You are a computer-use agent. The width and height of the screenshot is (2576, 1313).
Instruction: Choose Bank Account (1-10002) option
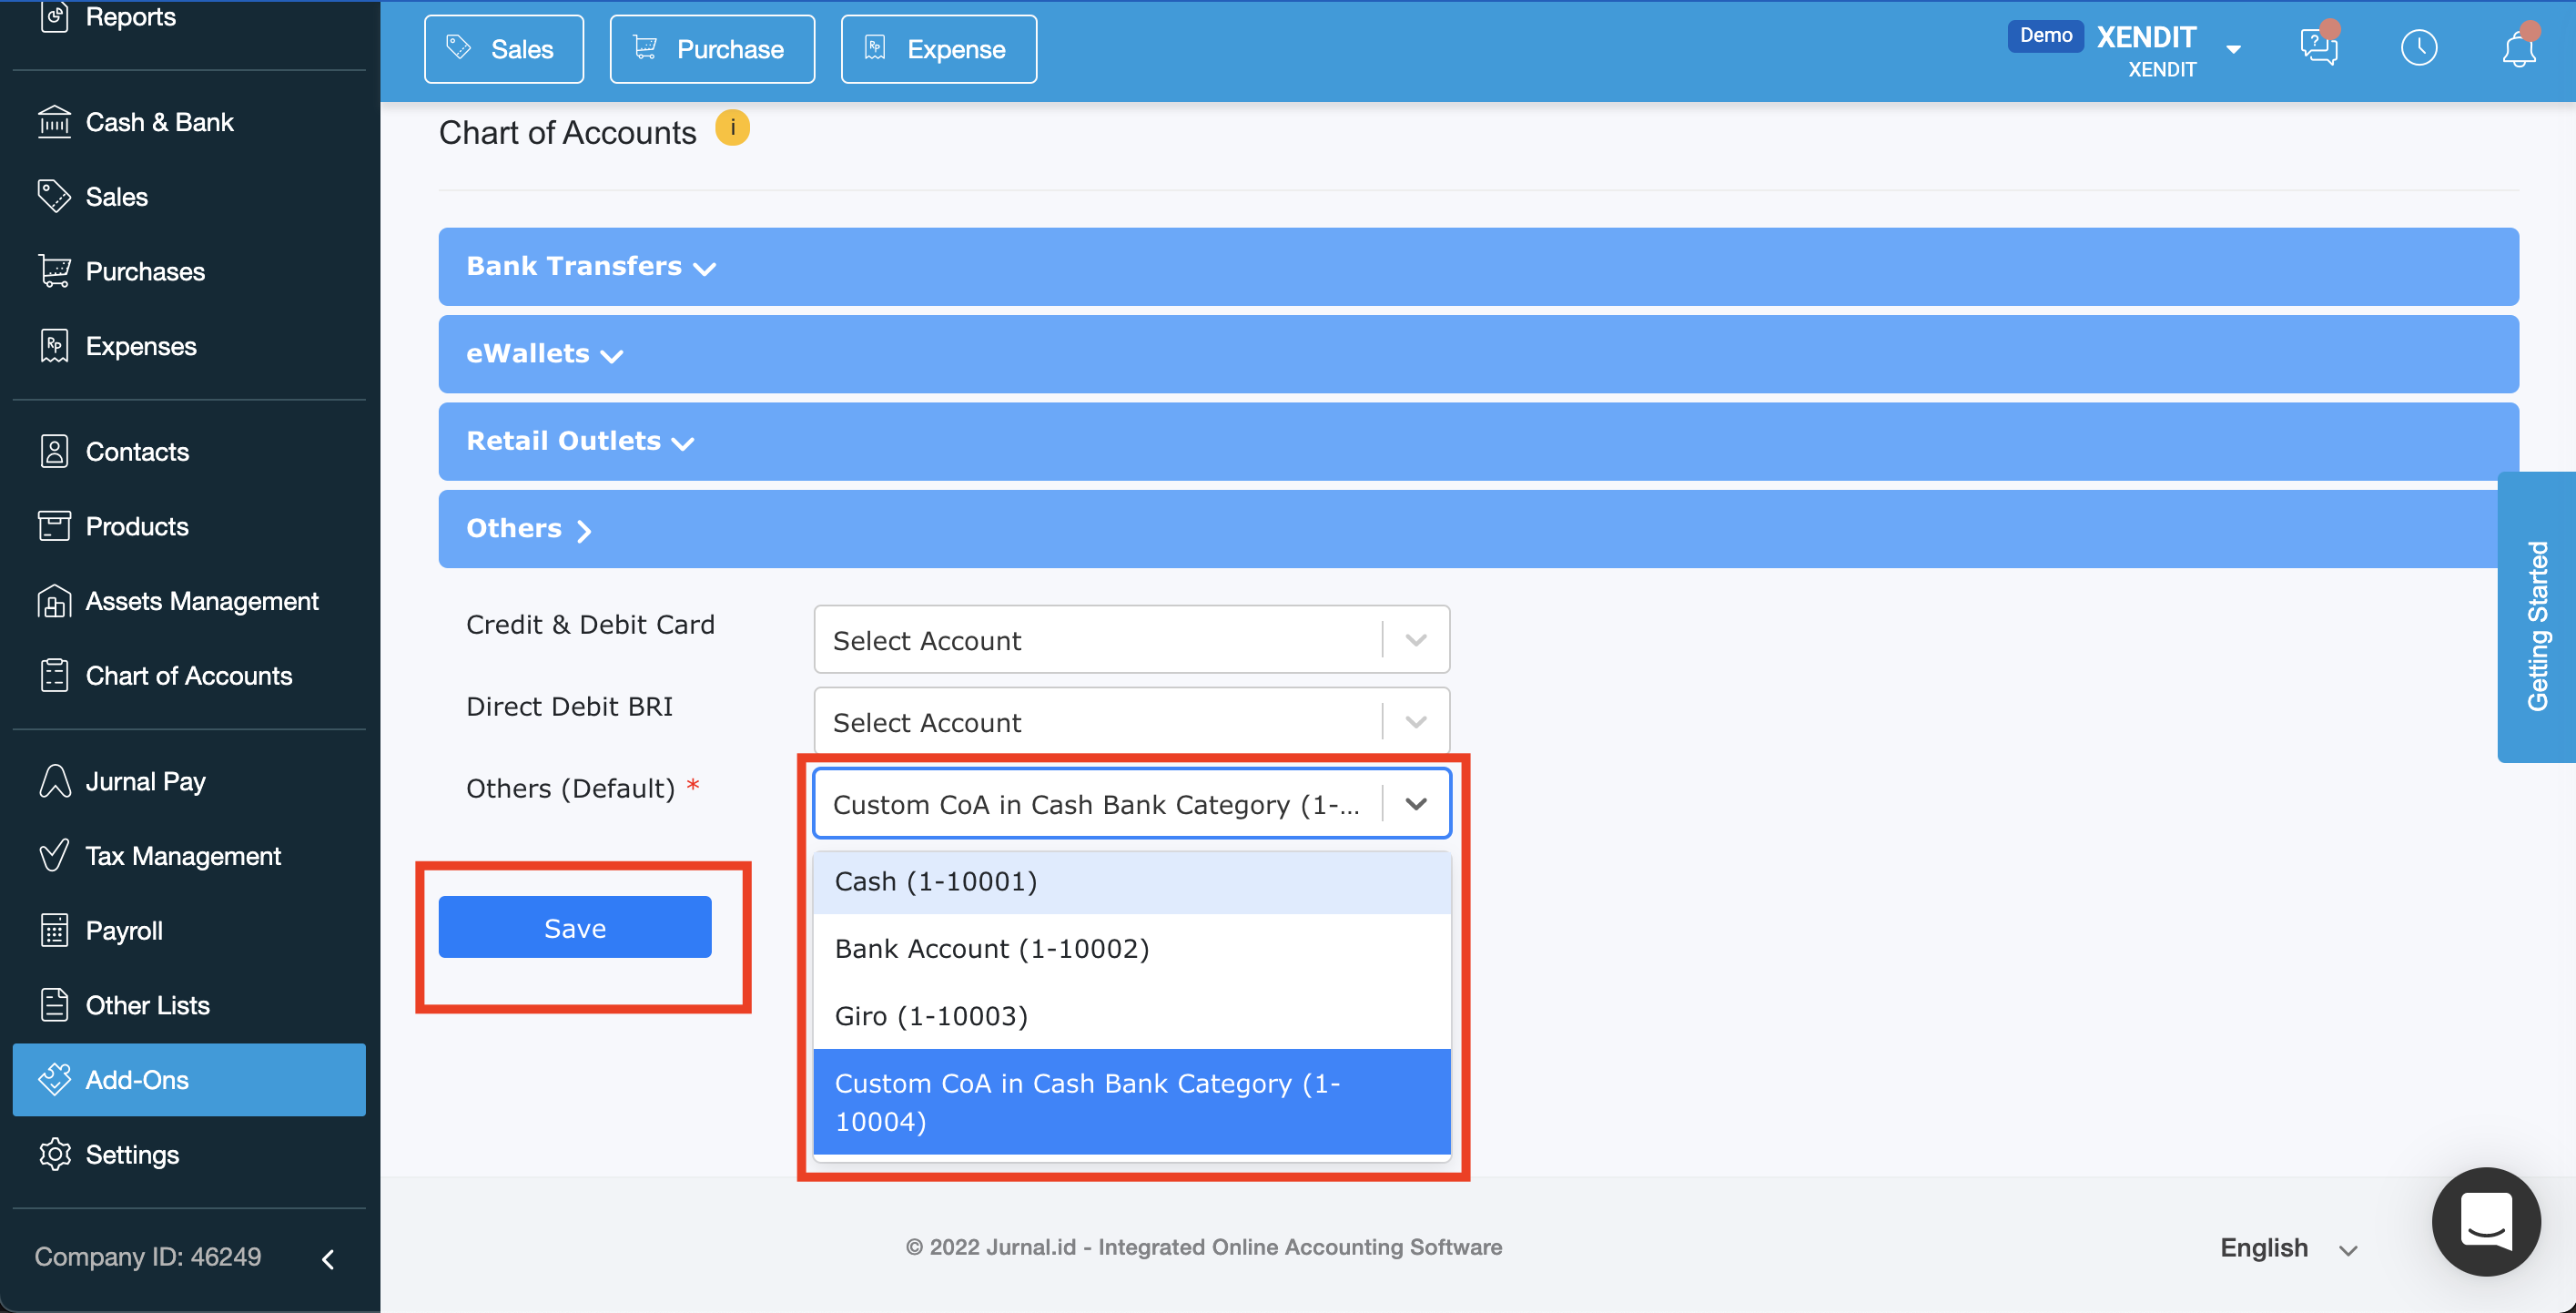[1131, 949]
